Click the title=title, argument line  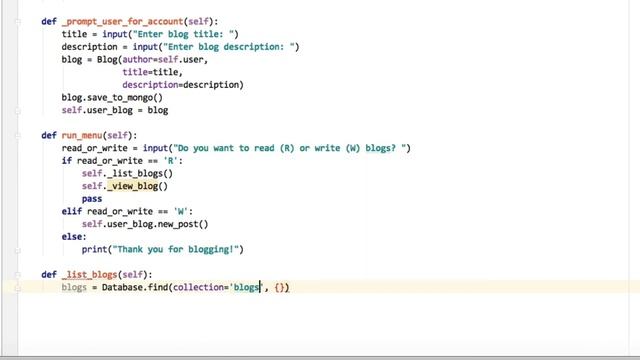[x=152, y=72]
